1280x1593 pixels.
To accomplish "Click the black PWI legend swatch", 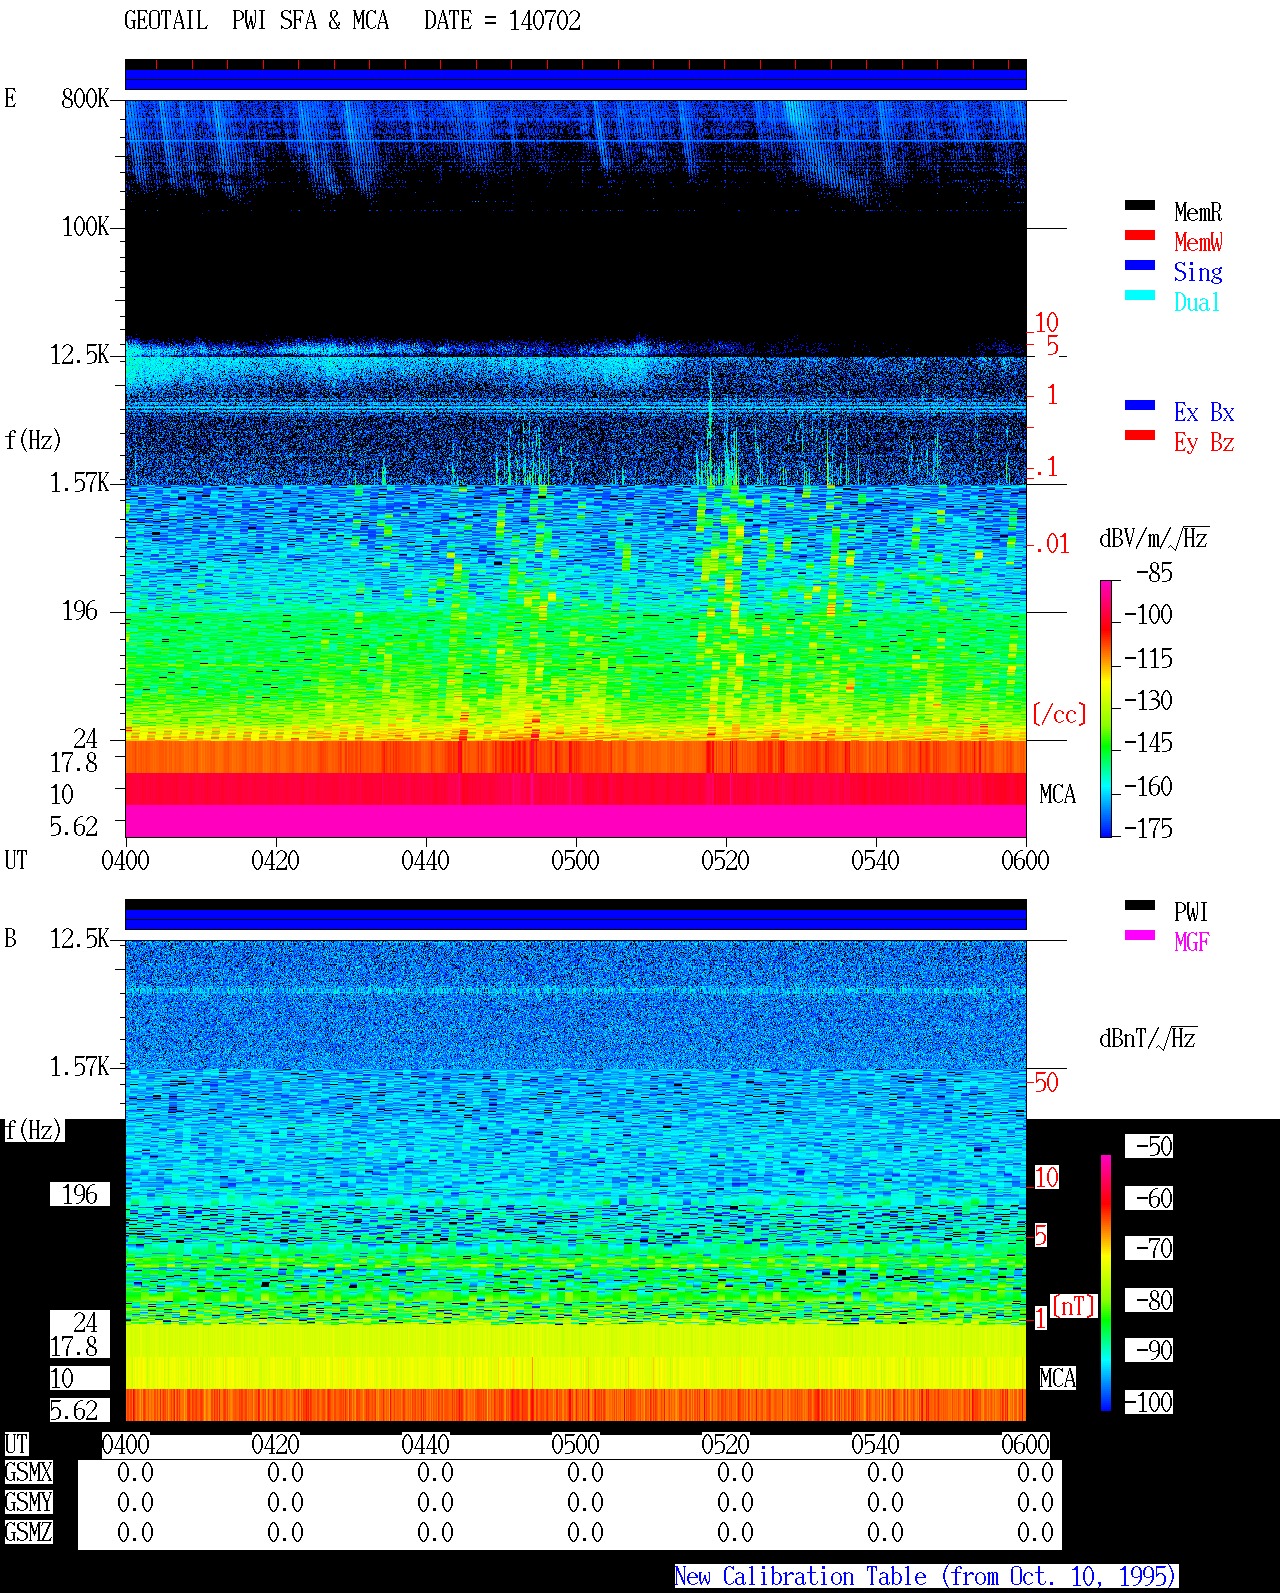I will (x=1140, y=905).
